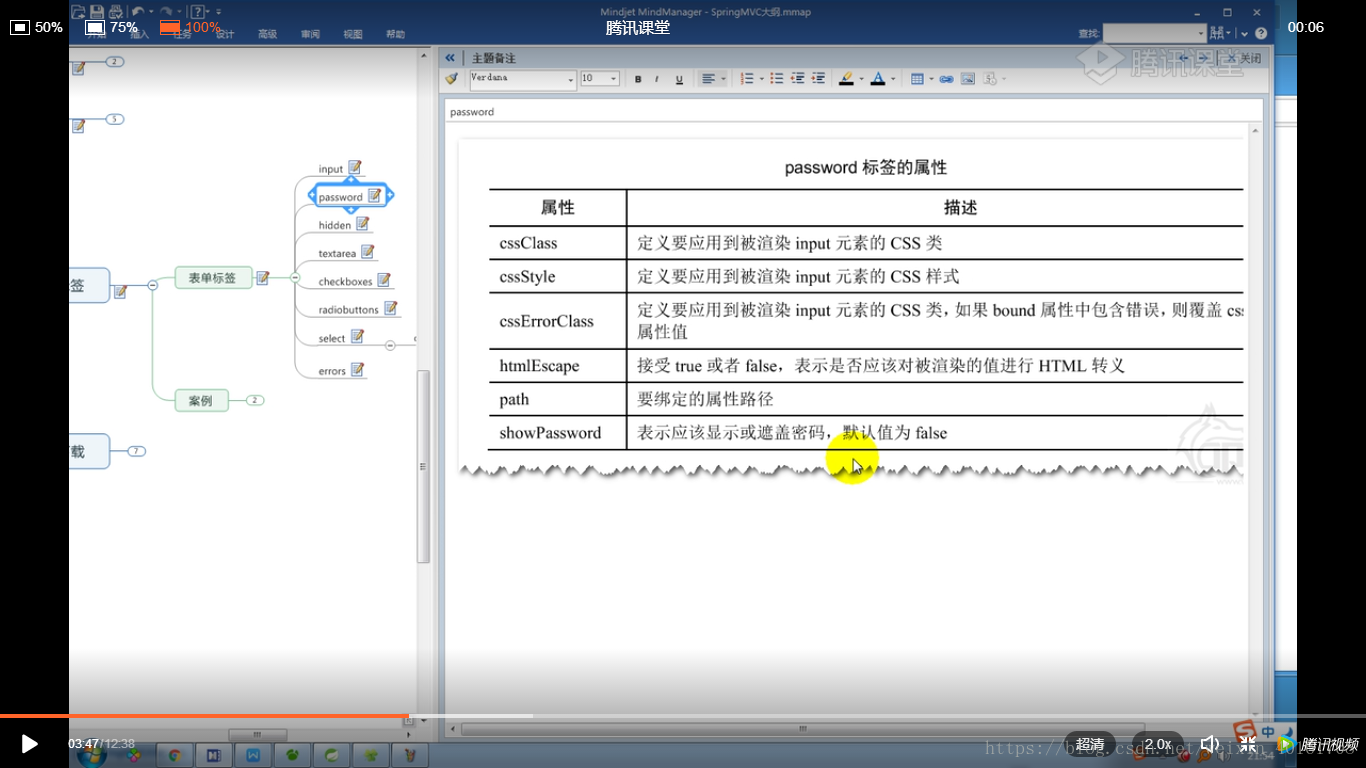This screenshot has width=1366, height=768.
Task: Expand the select topic subbranch
Action: (x=390, y=345)
